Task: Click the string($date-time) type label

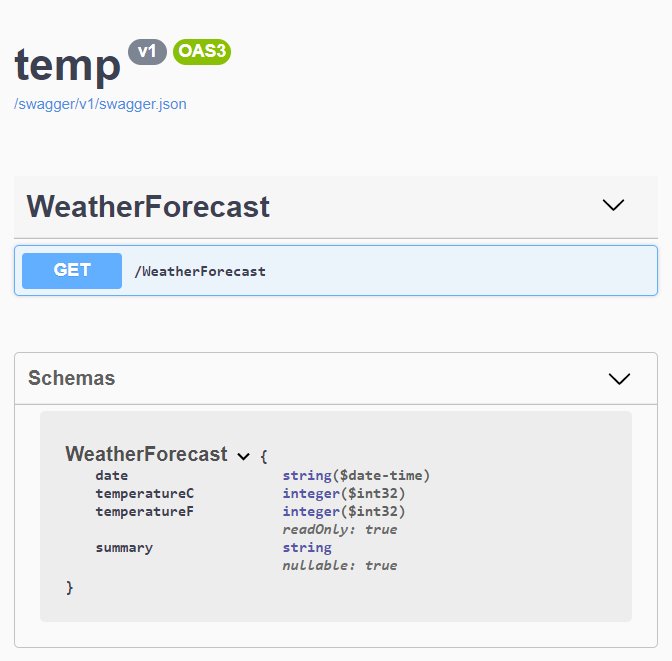Action: [356, 475]
